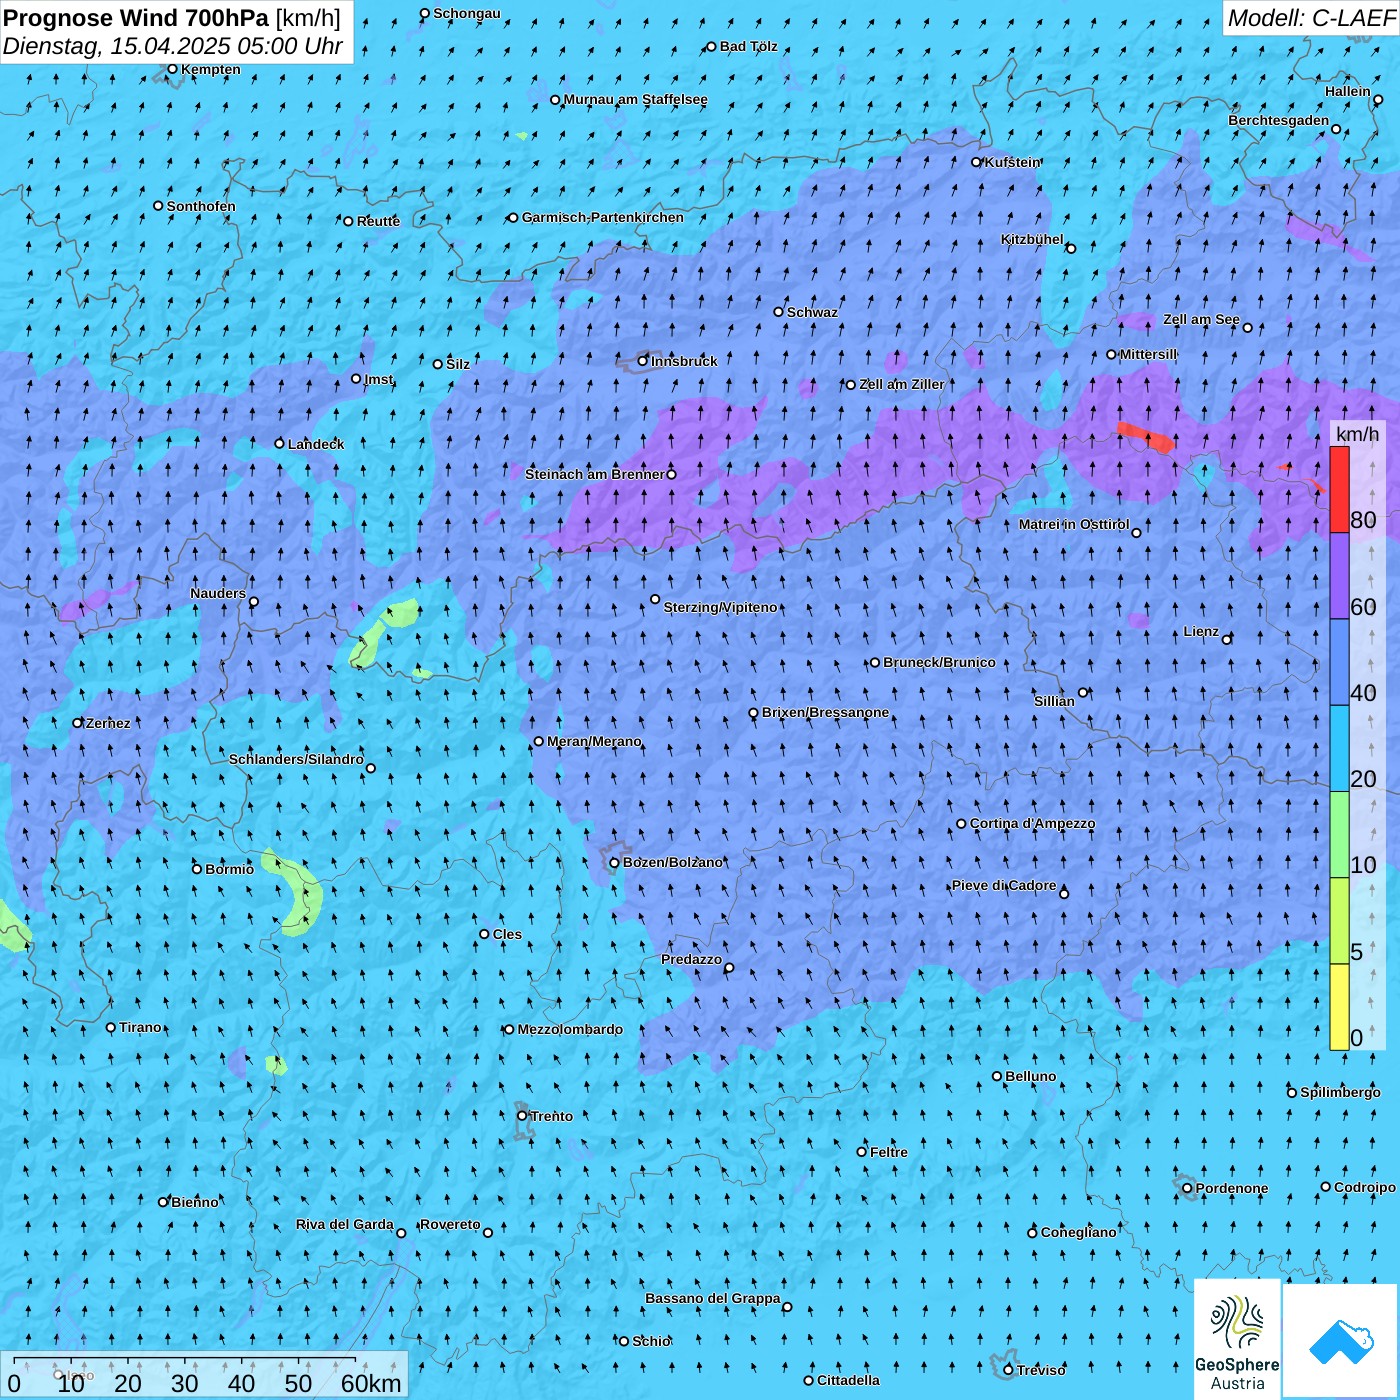The height and width of the screenshot is (1400, 1400).
Task: Click the Kitzbühel town marker
Action: [1071, 248]
